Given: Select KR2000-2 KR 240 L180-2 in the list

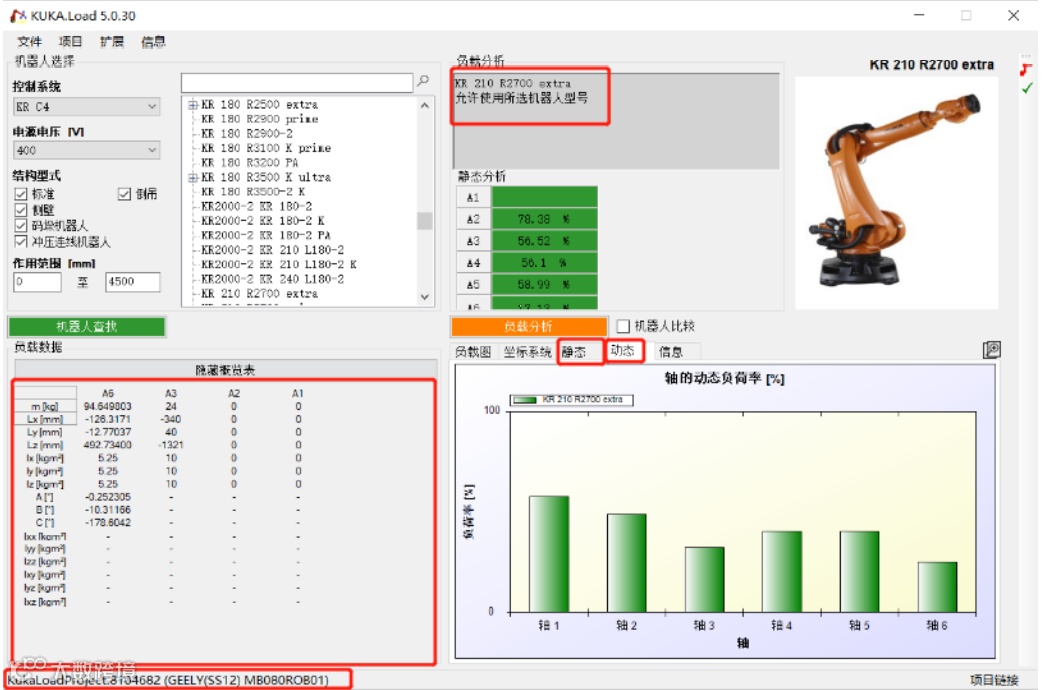Looking at the screenshot, I should pos(272,279).
